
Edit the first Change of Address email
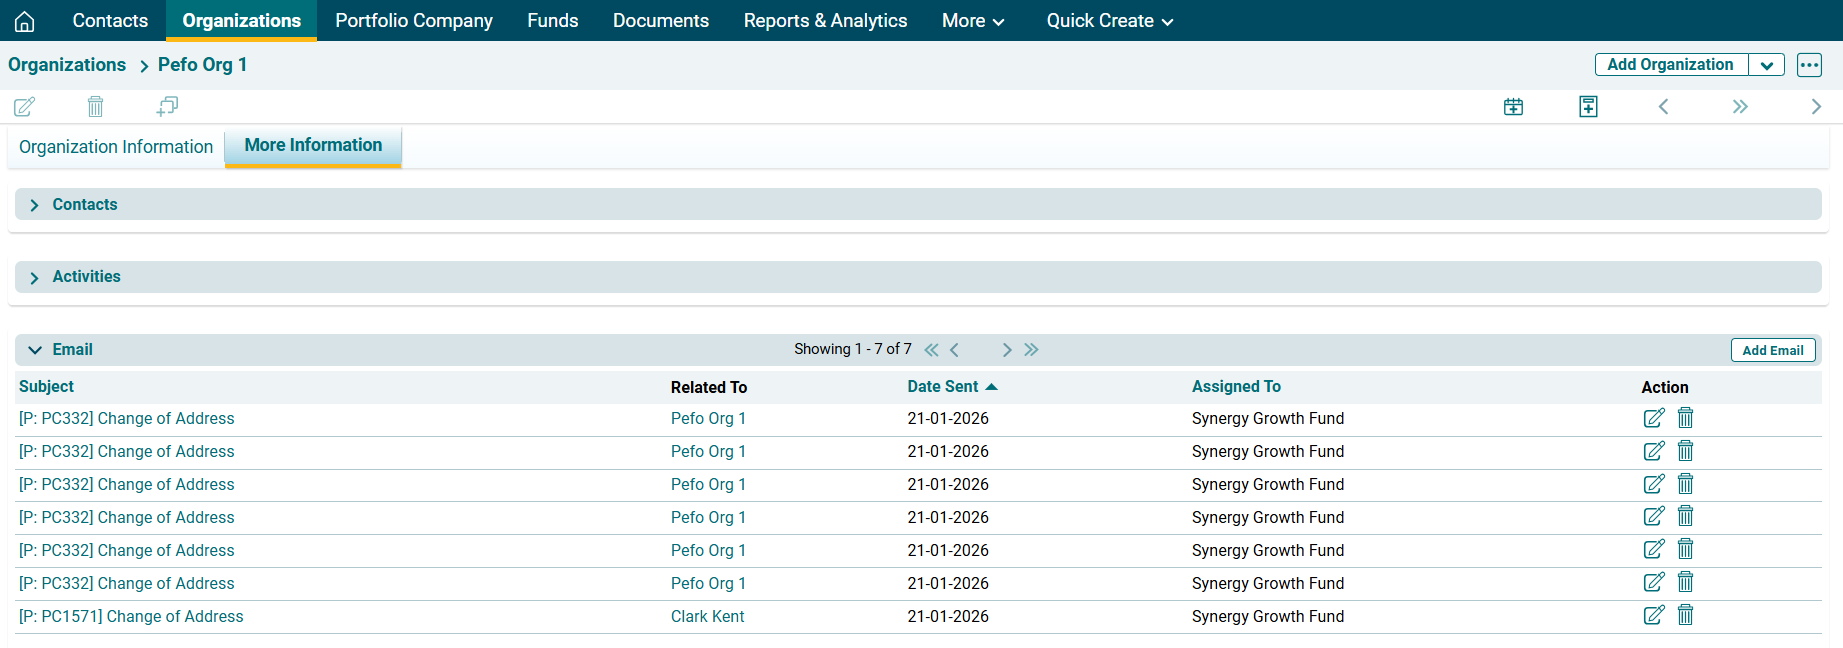click(x=1654, y=418)
